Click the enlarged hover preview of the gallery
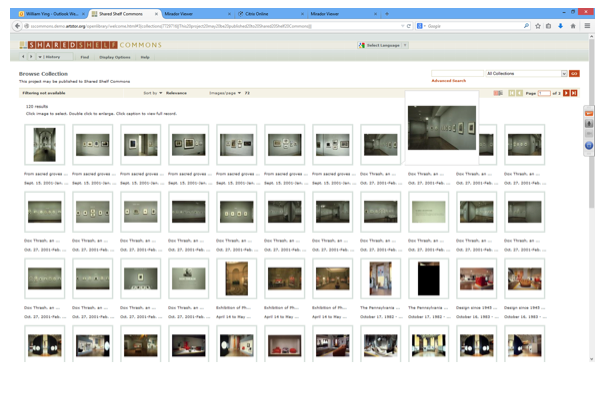 tap(442, 127)
